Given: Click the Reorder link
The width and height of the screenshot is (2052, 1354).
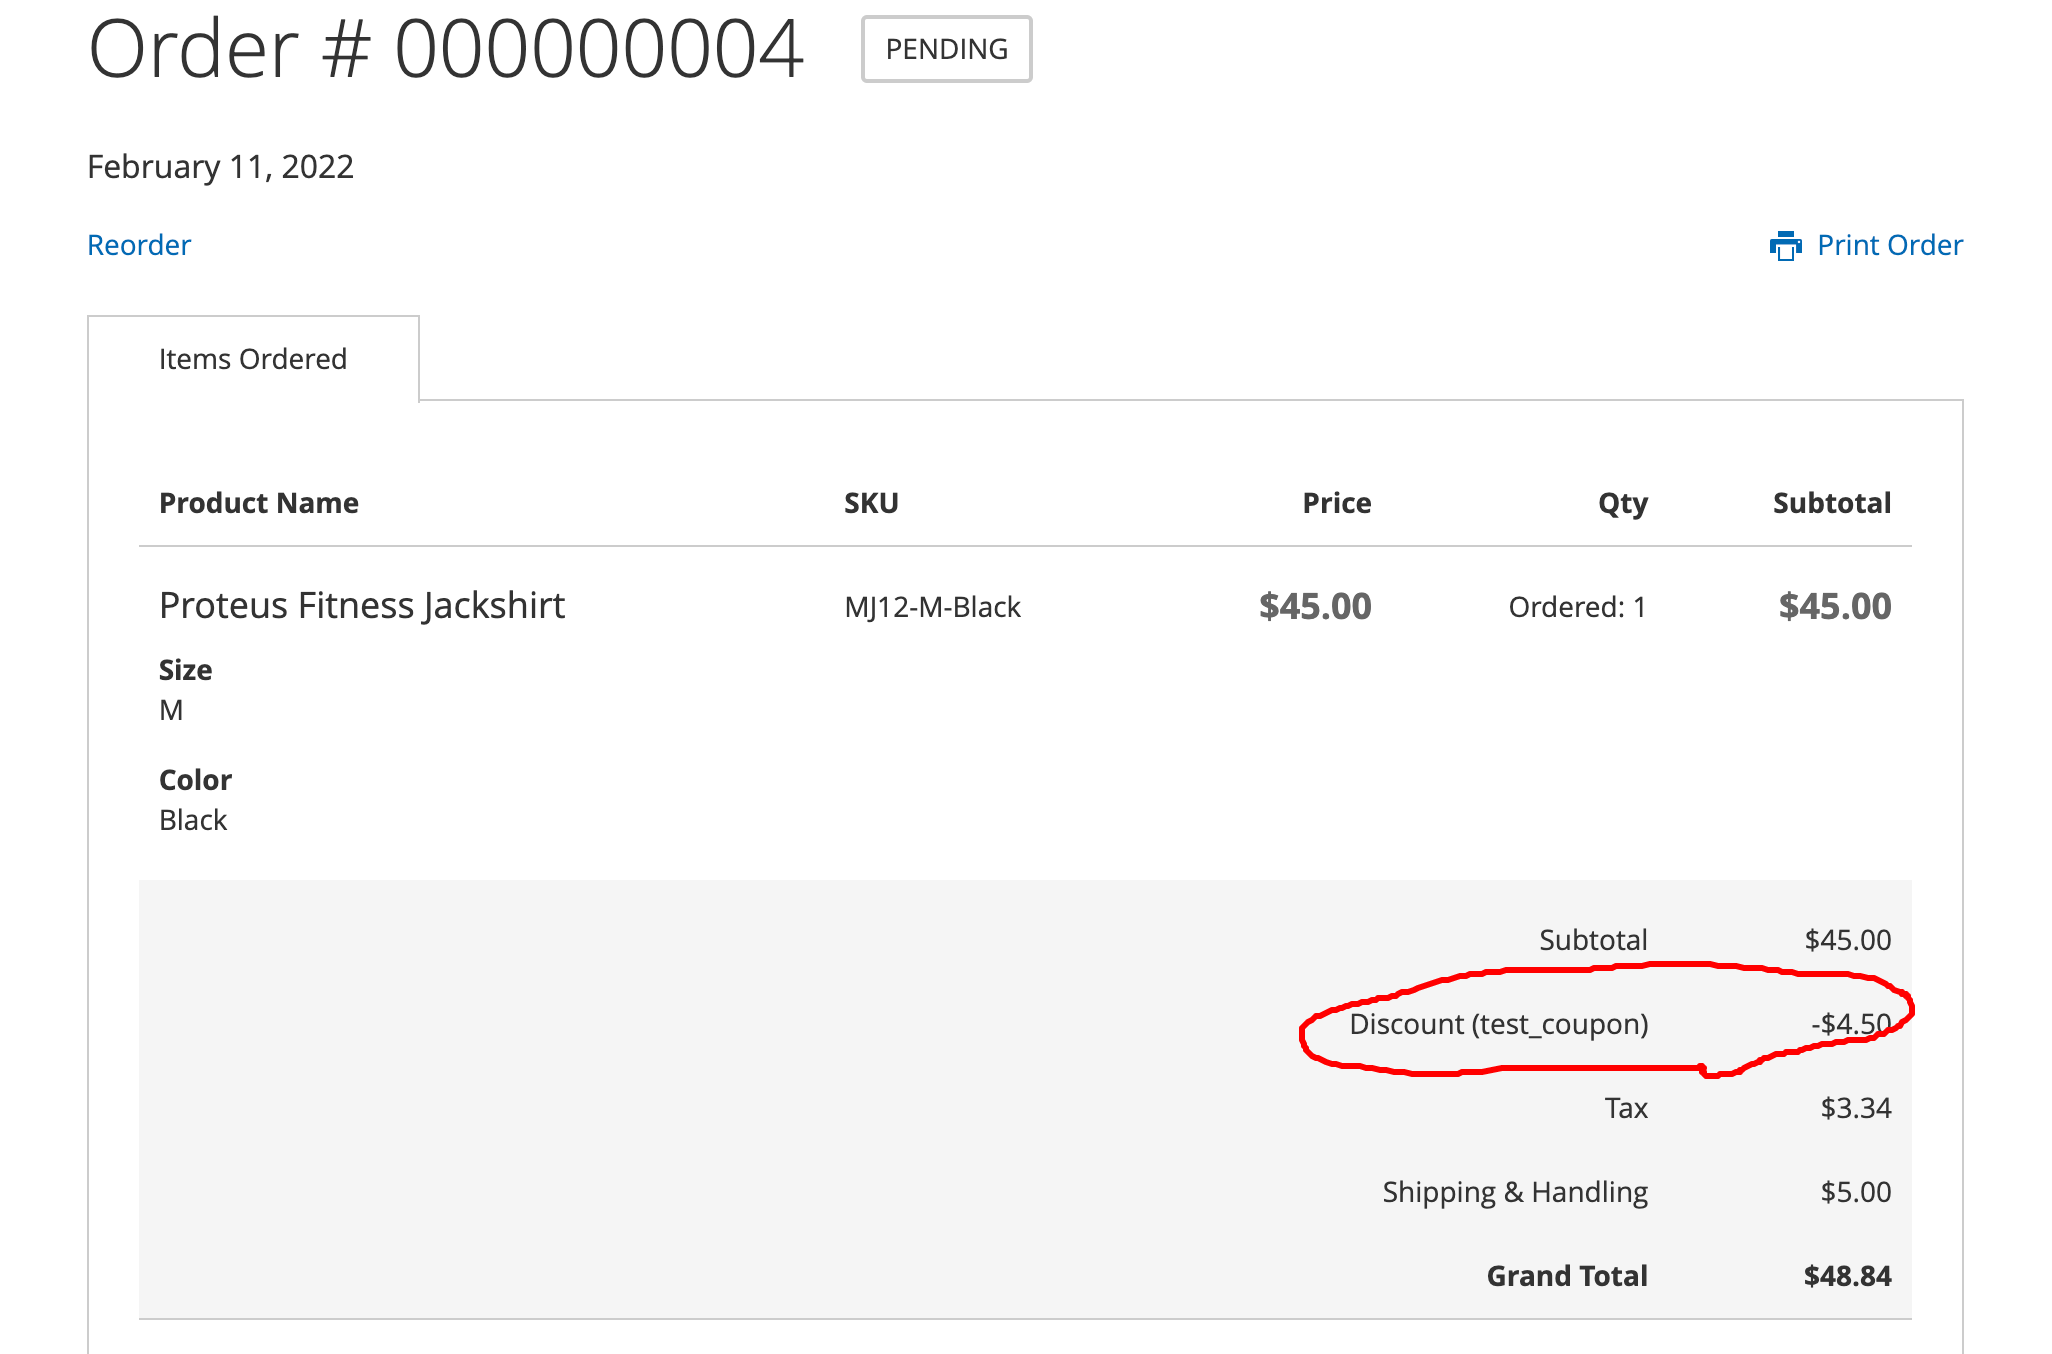Looking at the screenshot, I should 139,245.
